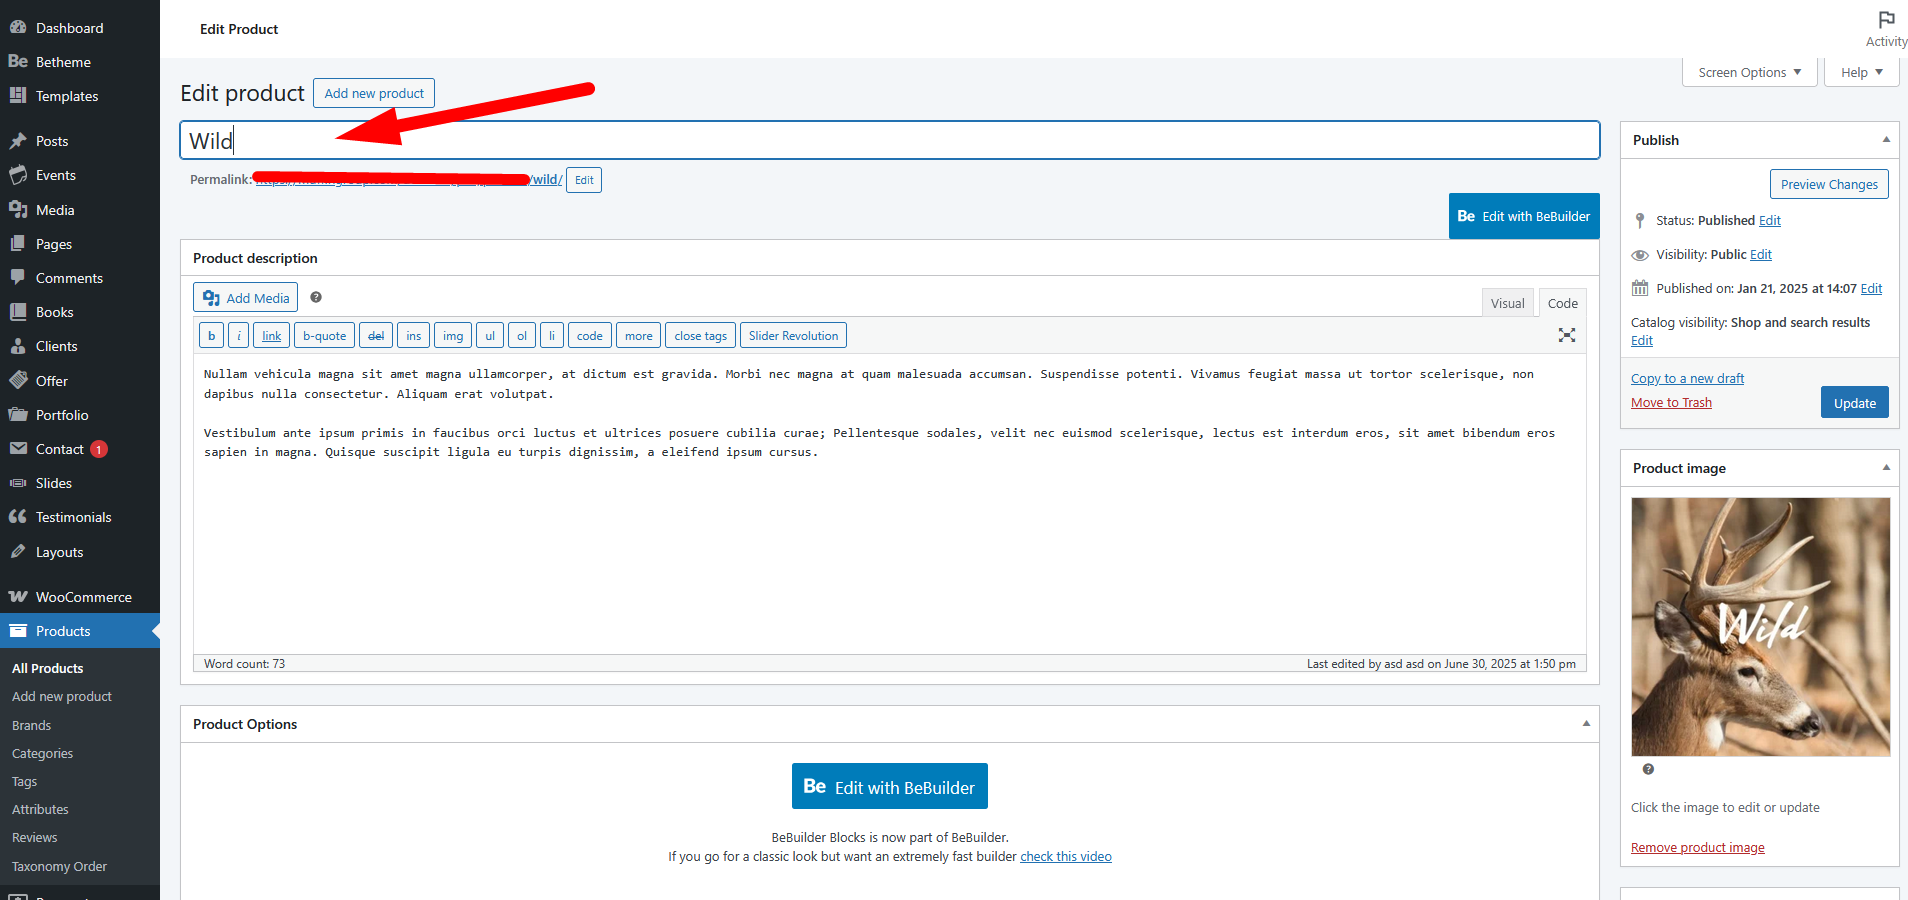Switch to the Visual editor tab
The height and width of the screenshot is (900, 1908).
(x=1507, y=303)
